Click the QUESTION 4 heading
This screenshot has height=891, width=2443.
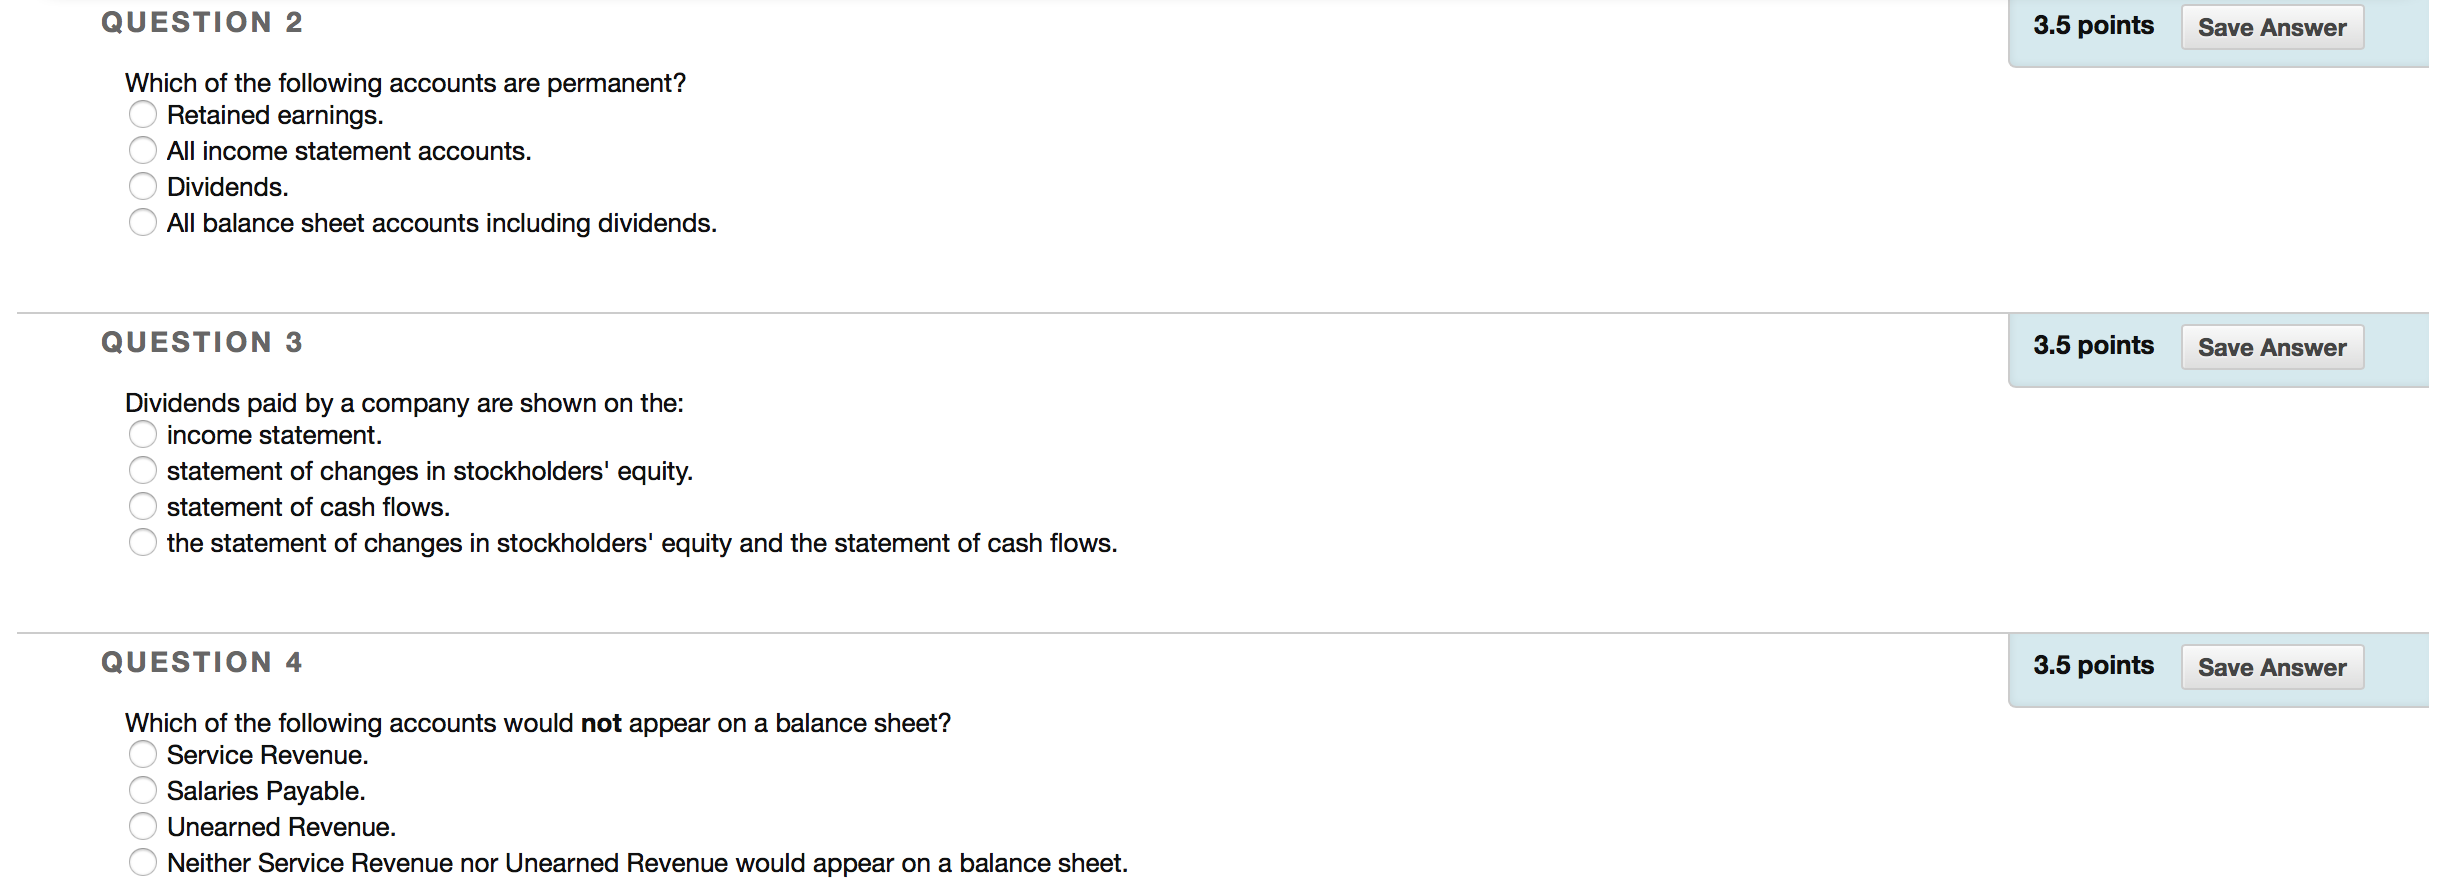(x=201, y=661)
